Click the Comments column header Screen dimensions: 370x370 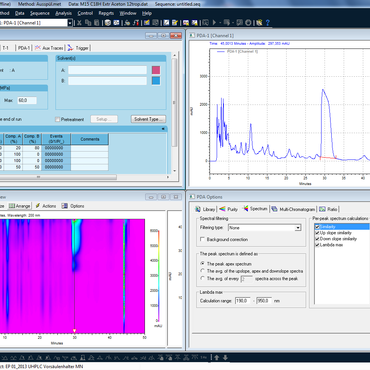coord(90,139)
